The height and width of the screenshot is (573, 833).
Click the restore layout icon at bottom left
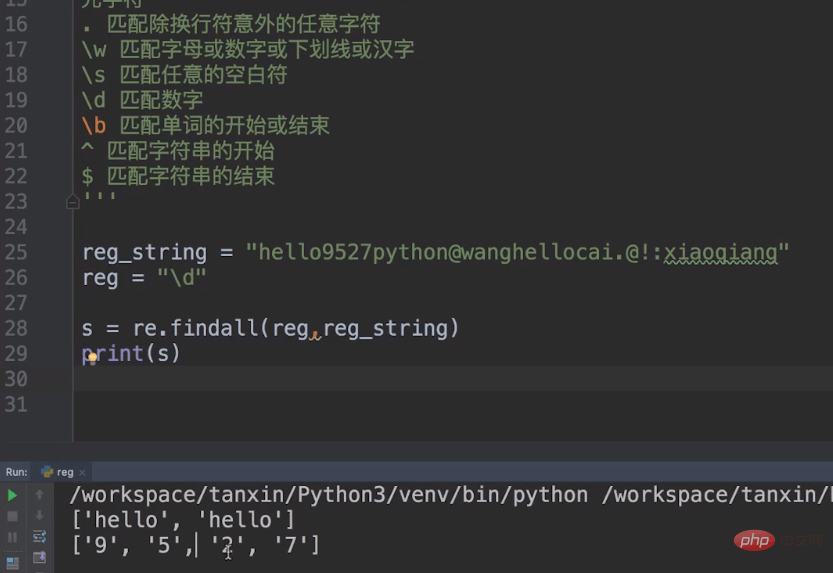point(12,562)
